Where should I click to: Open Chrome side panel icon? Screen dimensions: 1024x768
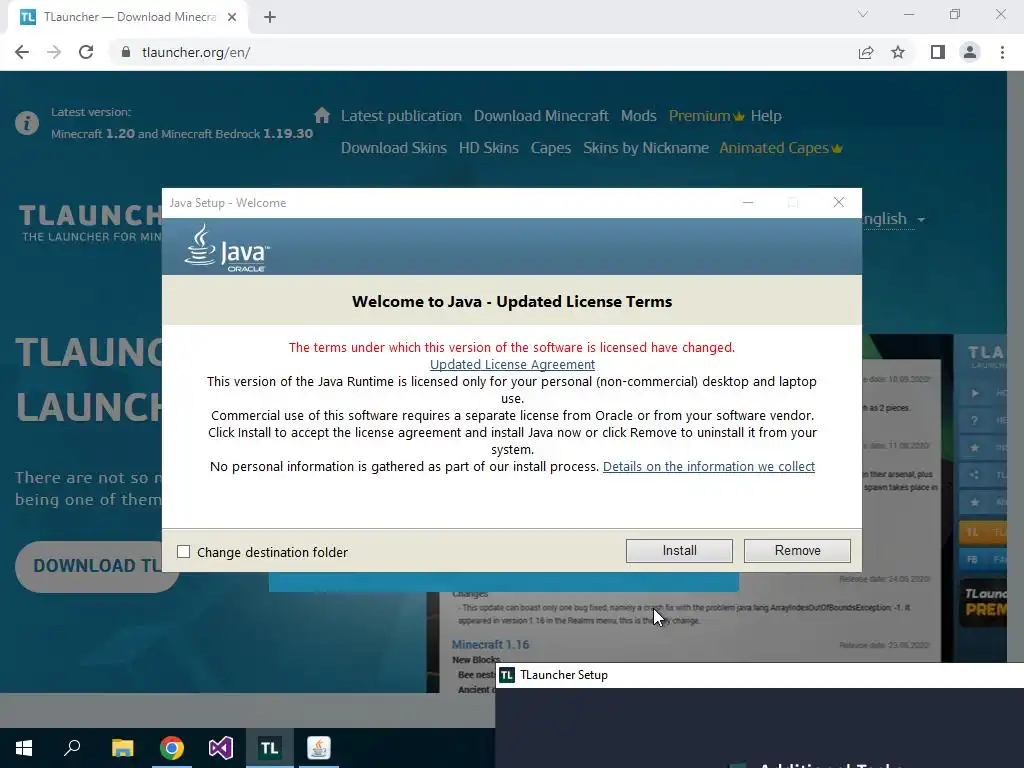tap(938, 52)
